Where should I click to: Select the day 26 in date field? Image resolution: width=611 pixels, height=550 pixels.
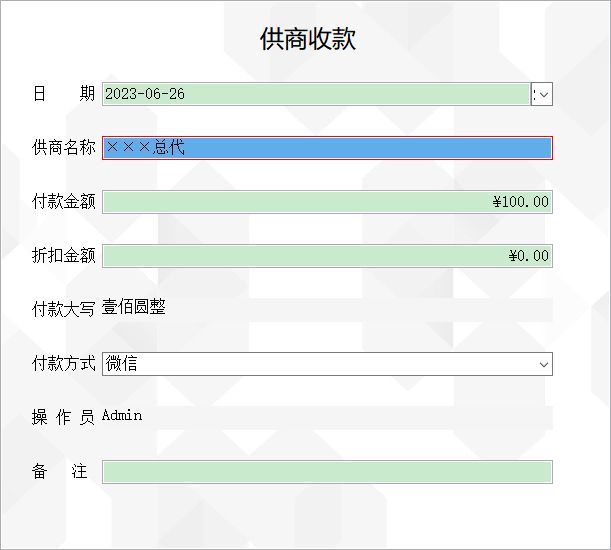click(177, 94)
